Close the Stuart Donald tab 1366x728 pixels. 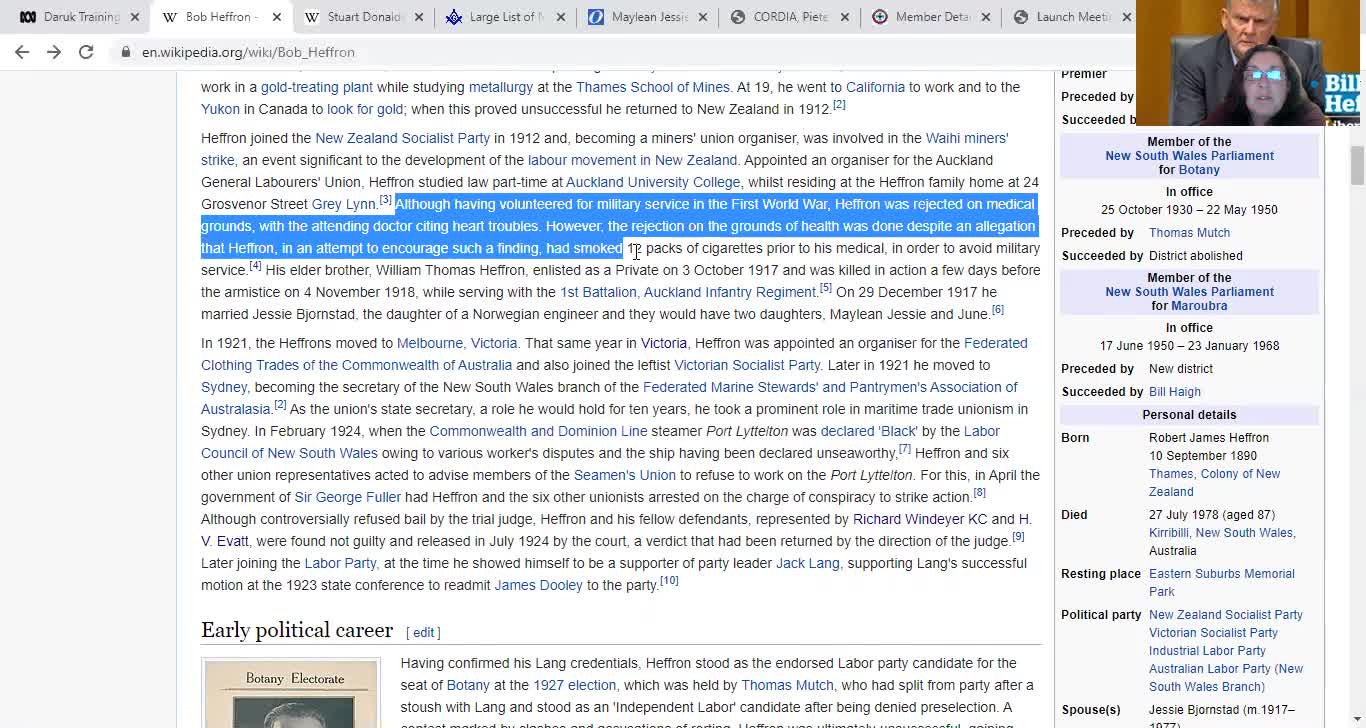419,17
